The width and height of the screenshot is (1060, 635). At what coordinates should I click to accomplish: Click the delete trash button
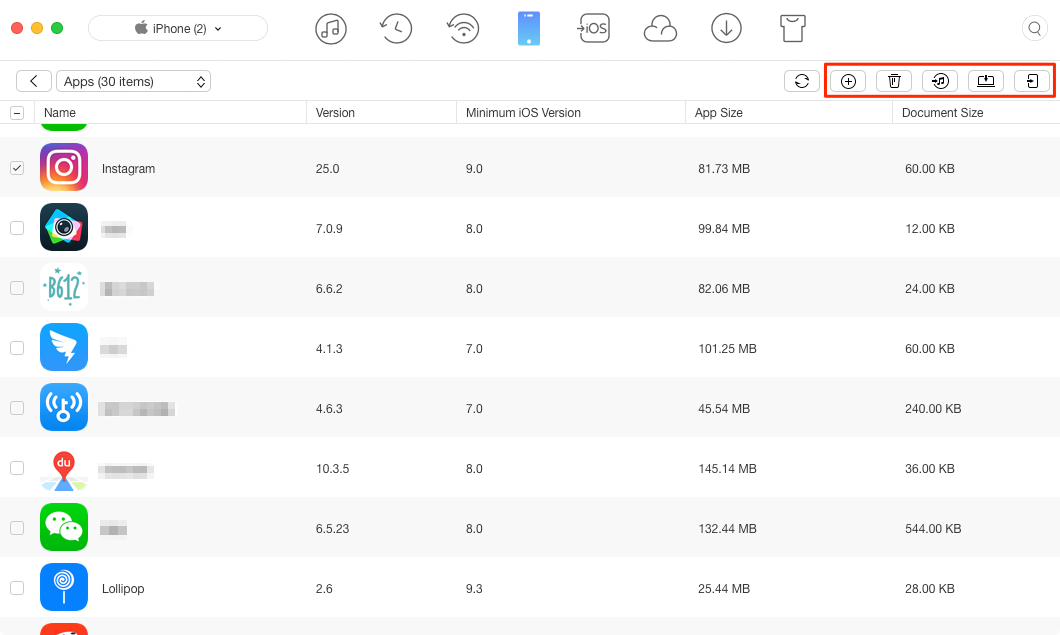click(894, 81)
